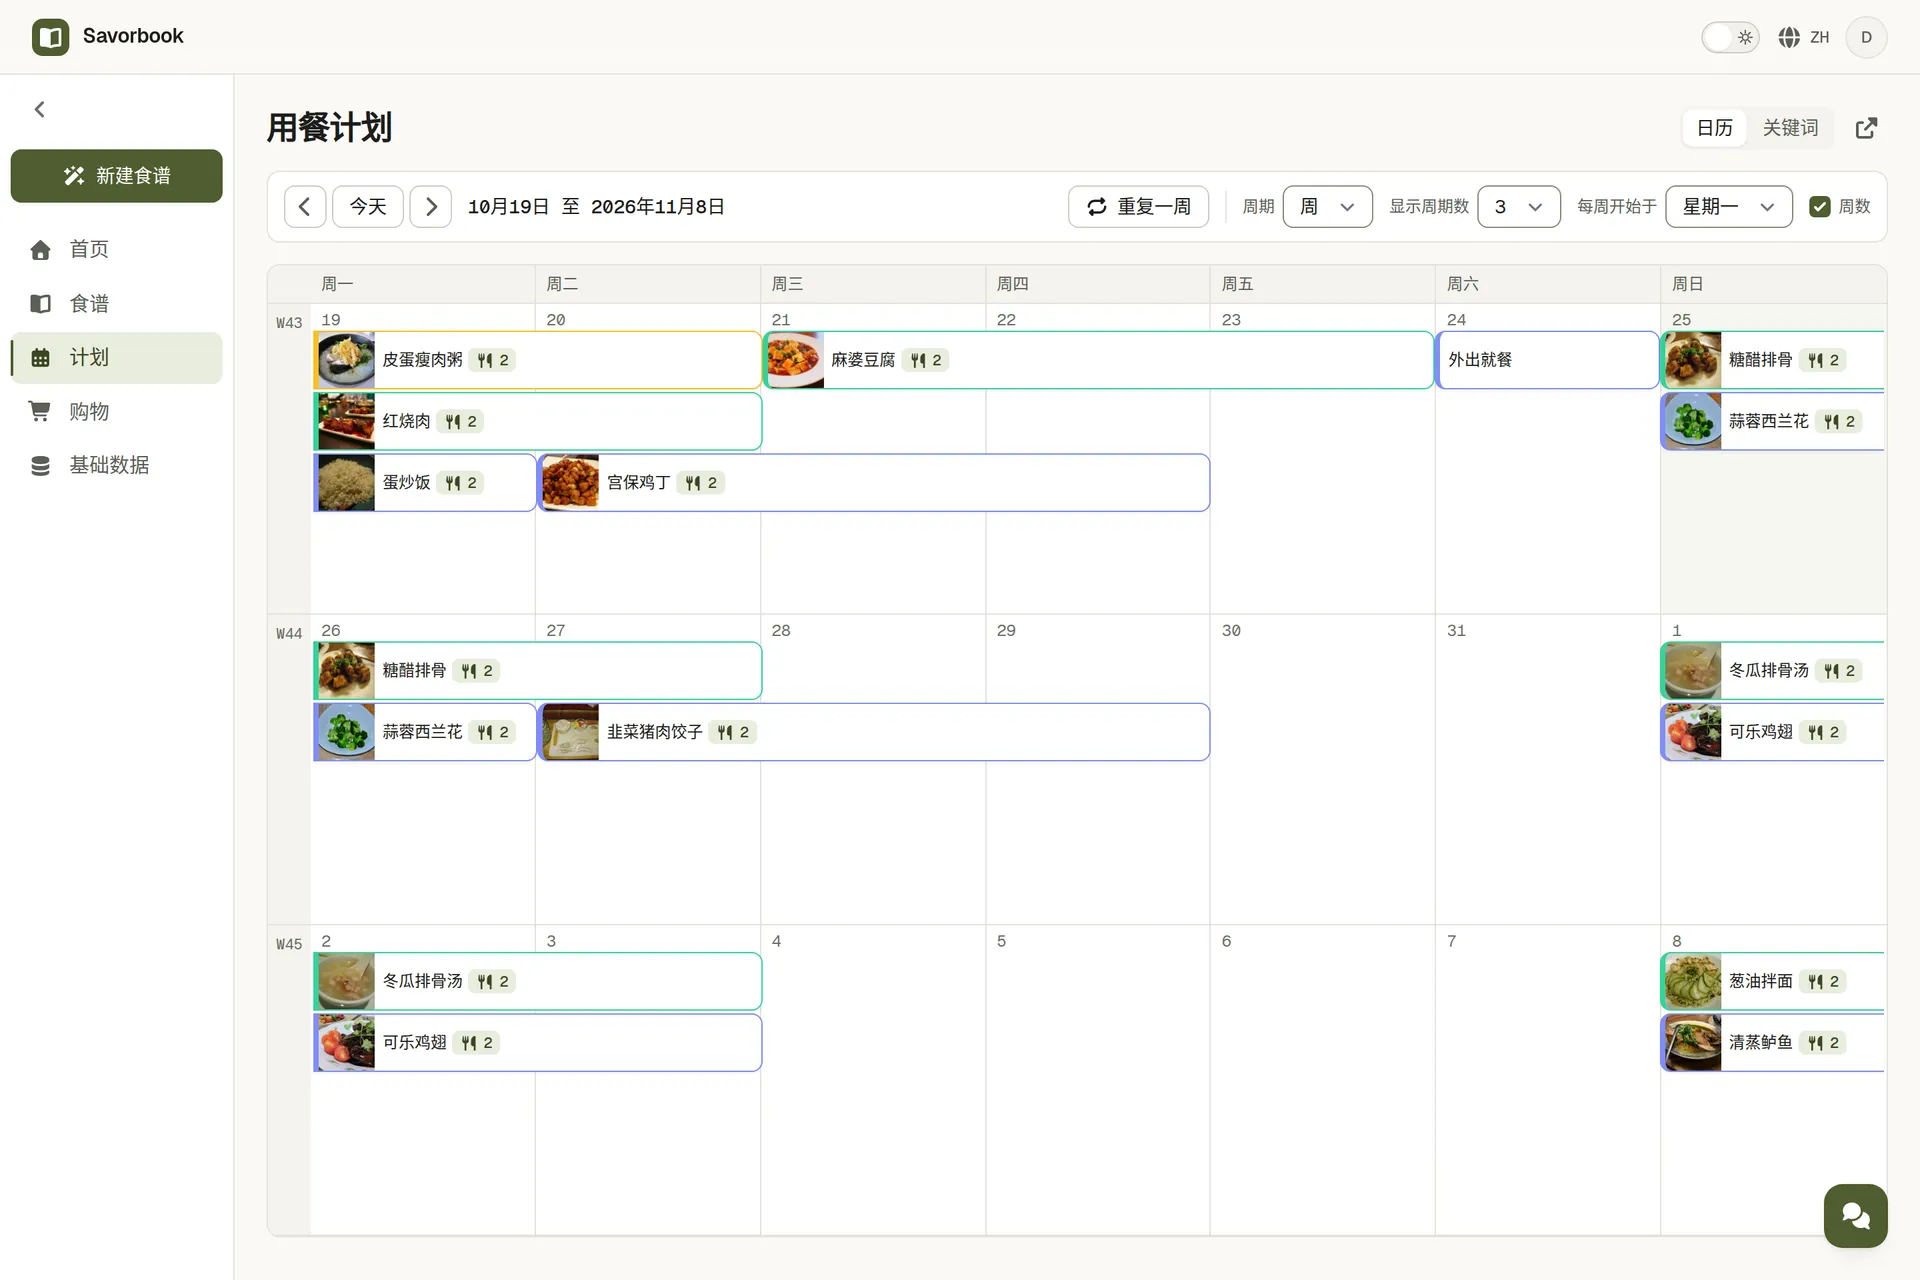1920x1280 pixels.
Task: Open the 红烧肉 meal thumbnail
Action: click(x=346, y=421)
